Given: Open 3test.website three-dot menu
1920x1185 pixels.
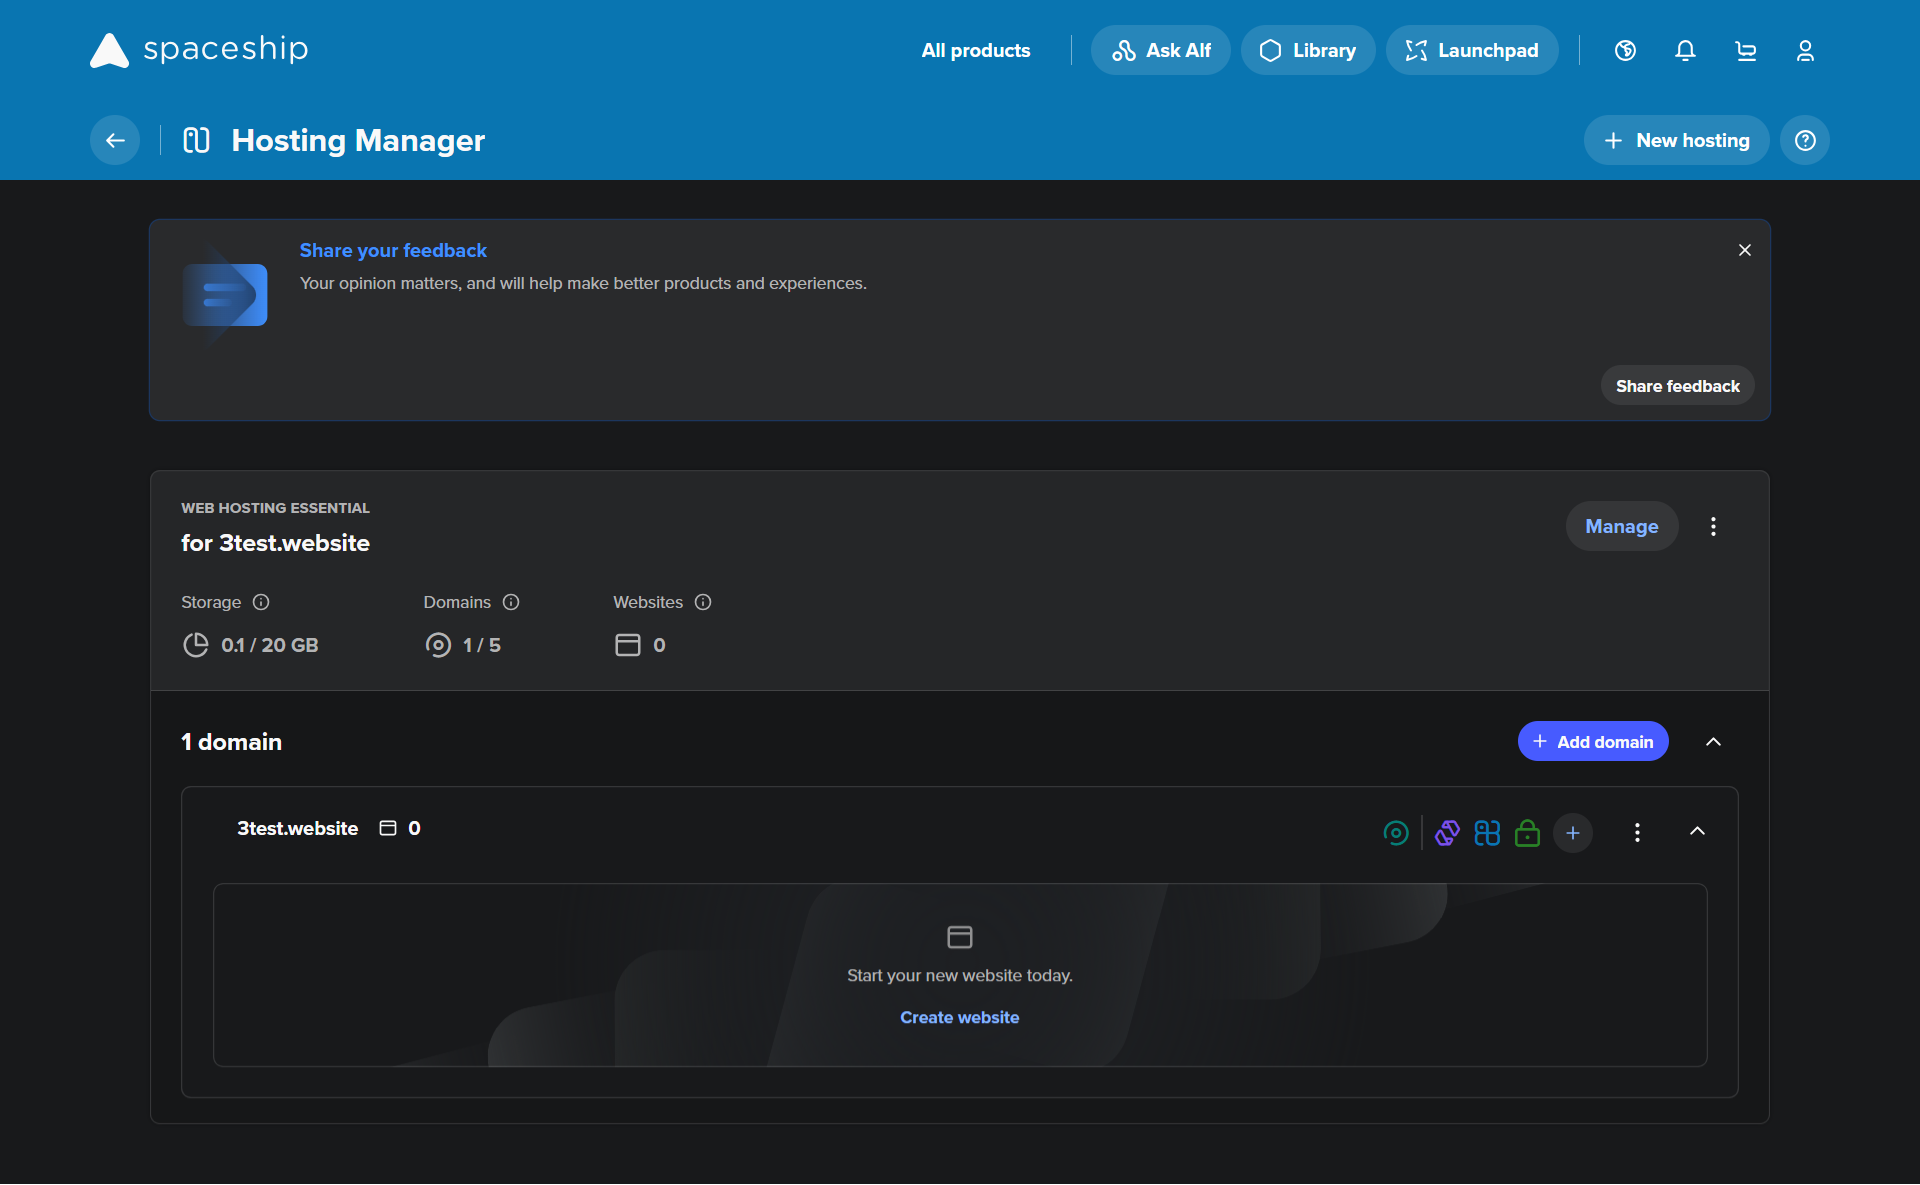Looking at the screenshot, I should pos(1637,832).
